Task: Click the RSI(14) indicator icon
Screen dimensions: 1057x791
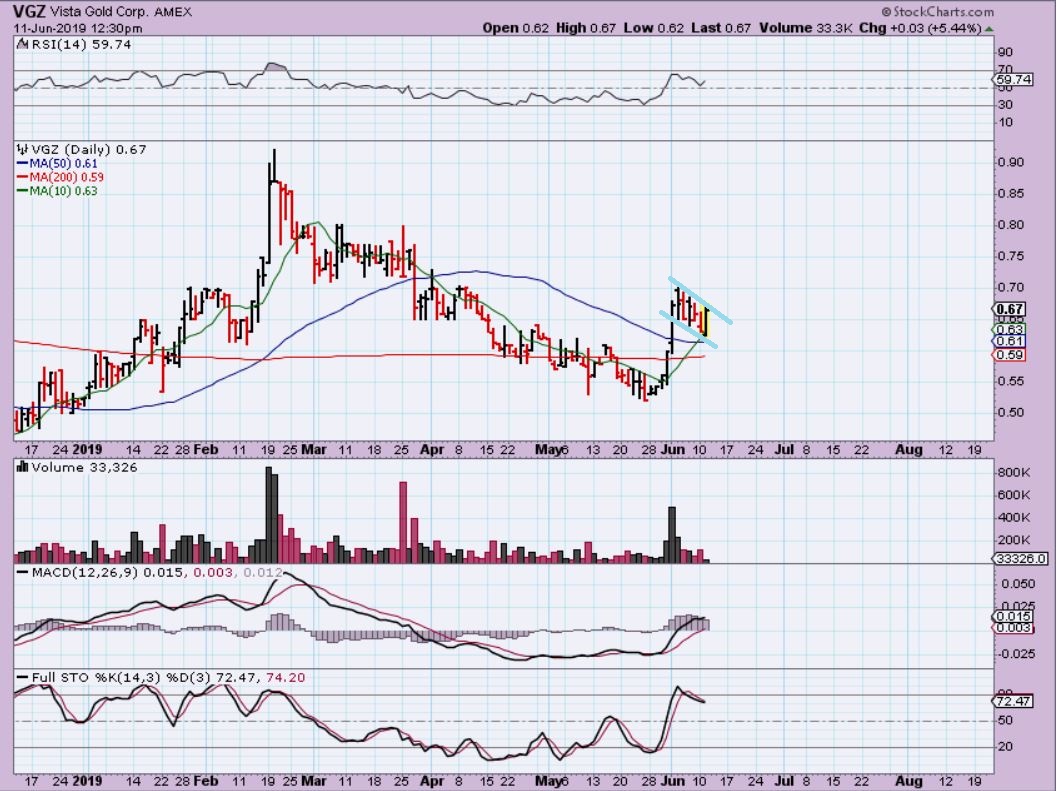Action: point(22,45)
